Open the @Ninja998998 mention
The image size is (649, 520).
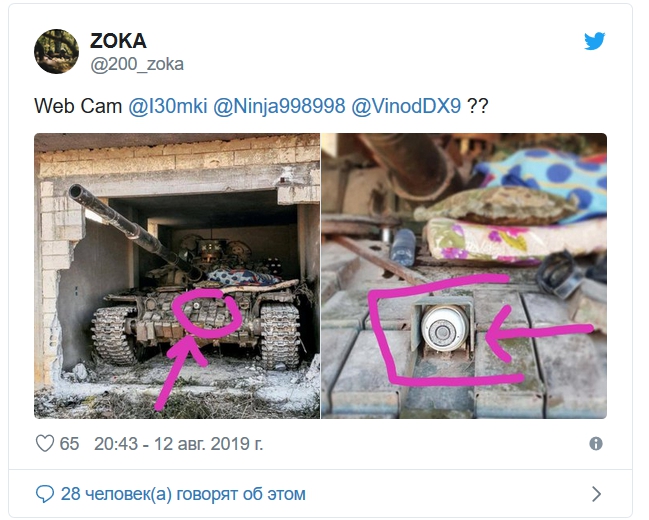[x=279, y=106]
